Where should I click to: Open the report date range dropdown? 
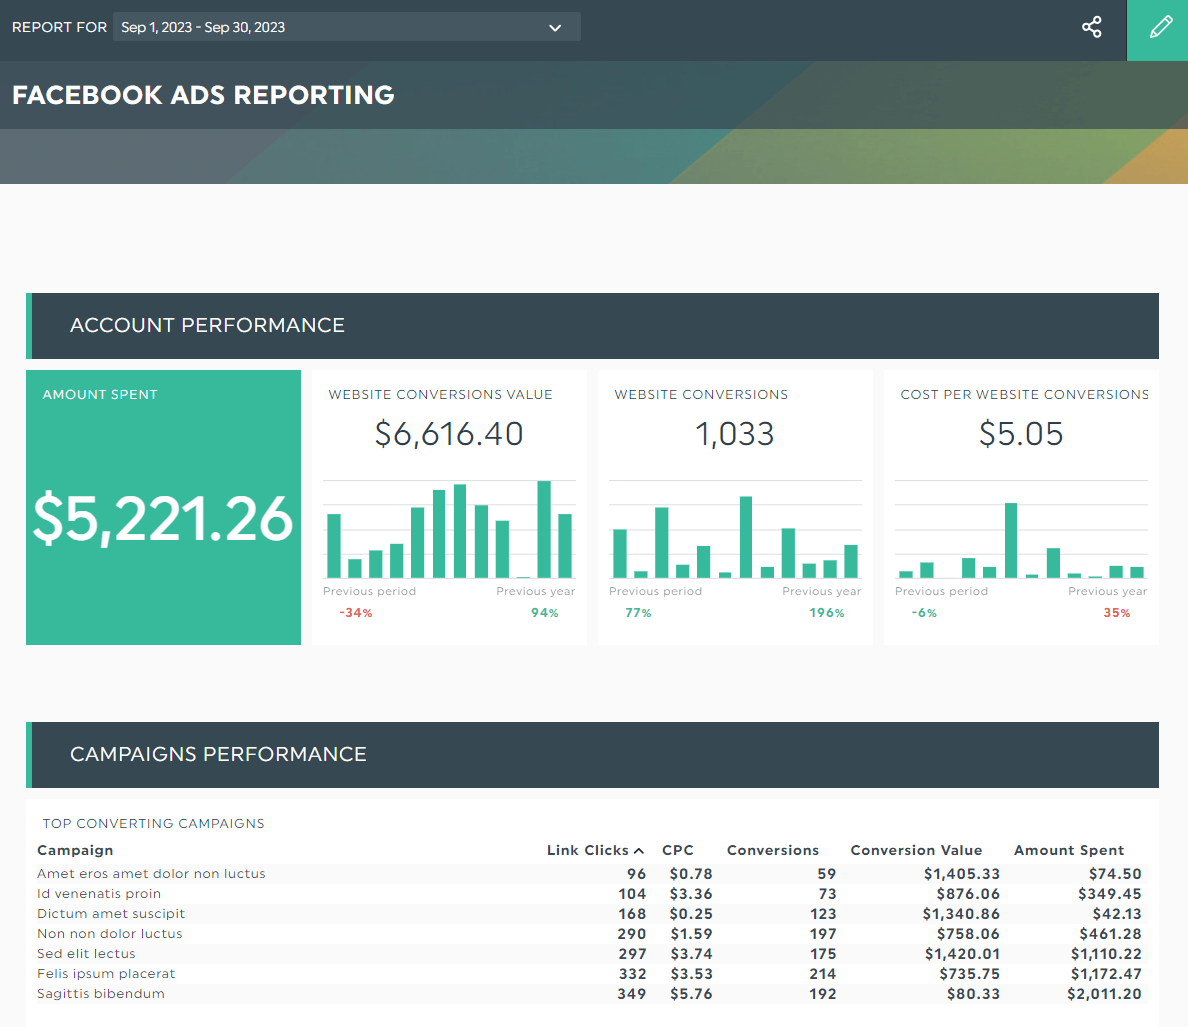(x=346, y=27)
